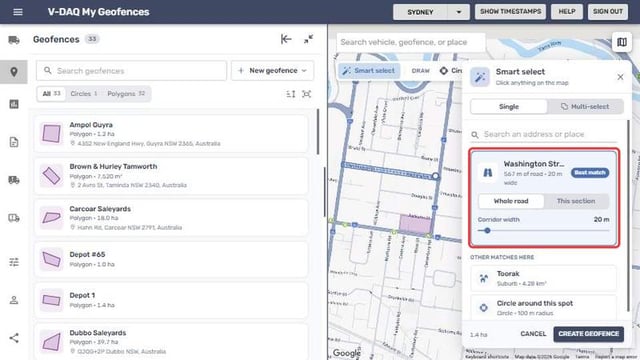640x360 pixels.
Task: Open the delivery truck sidebar icon
Action: point(14,180)
